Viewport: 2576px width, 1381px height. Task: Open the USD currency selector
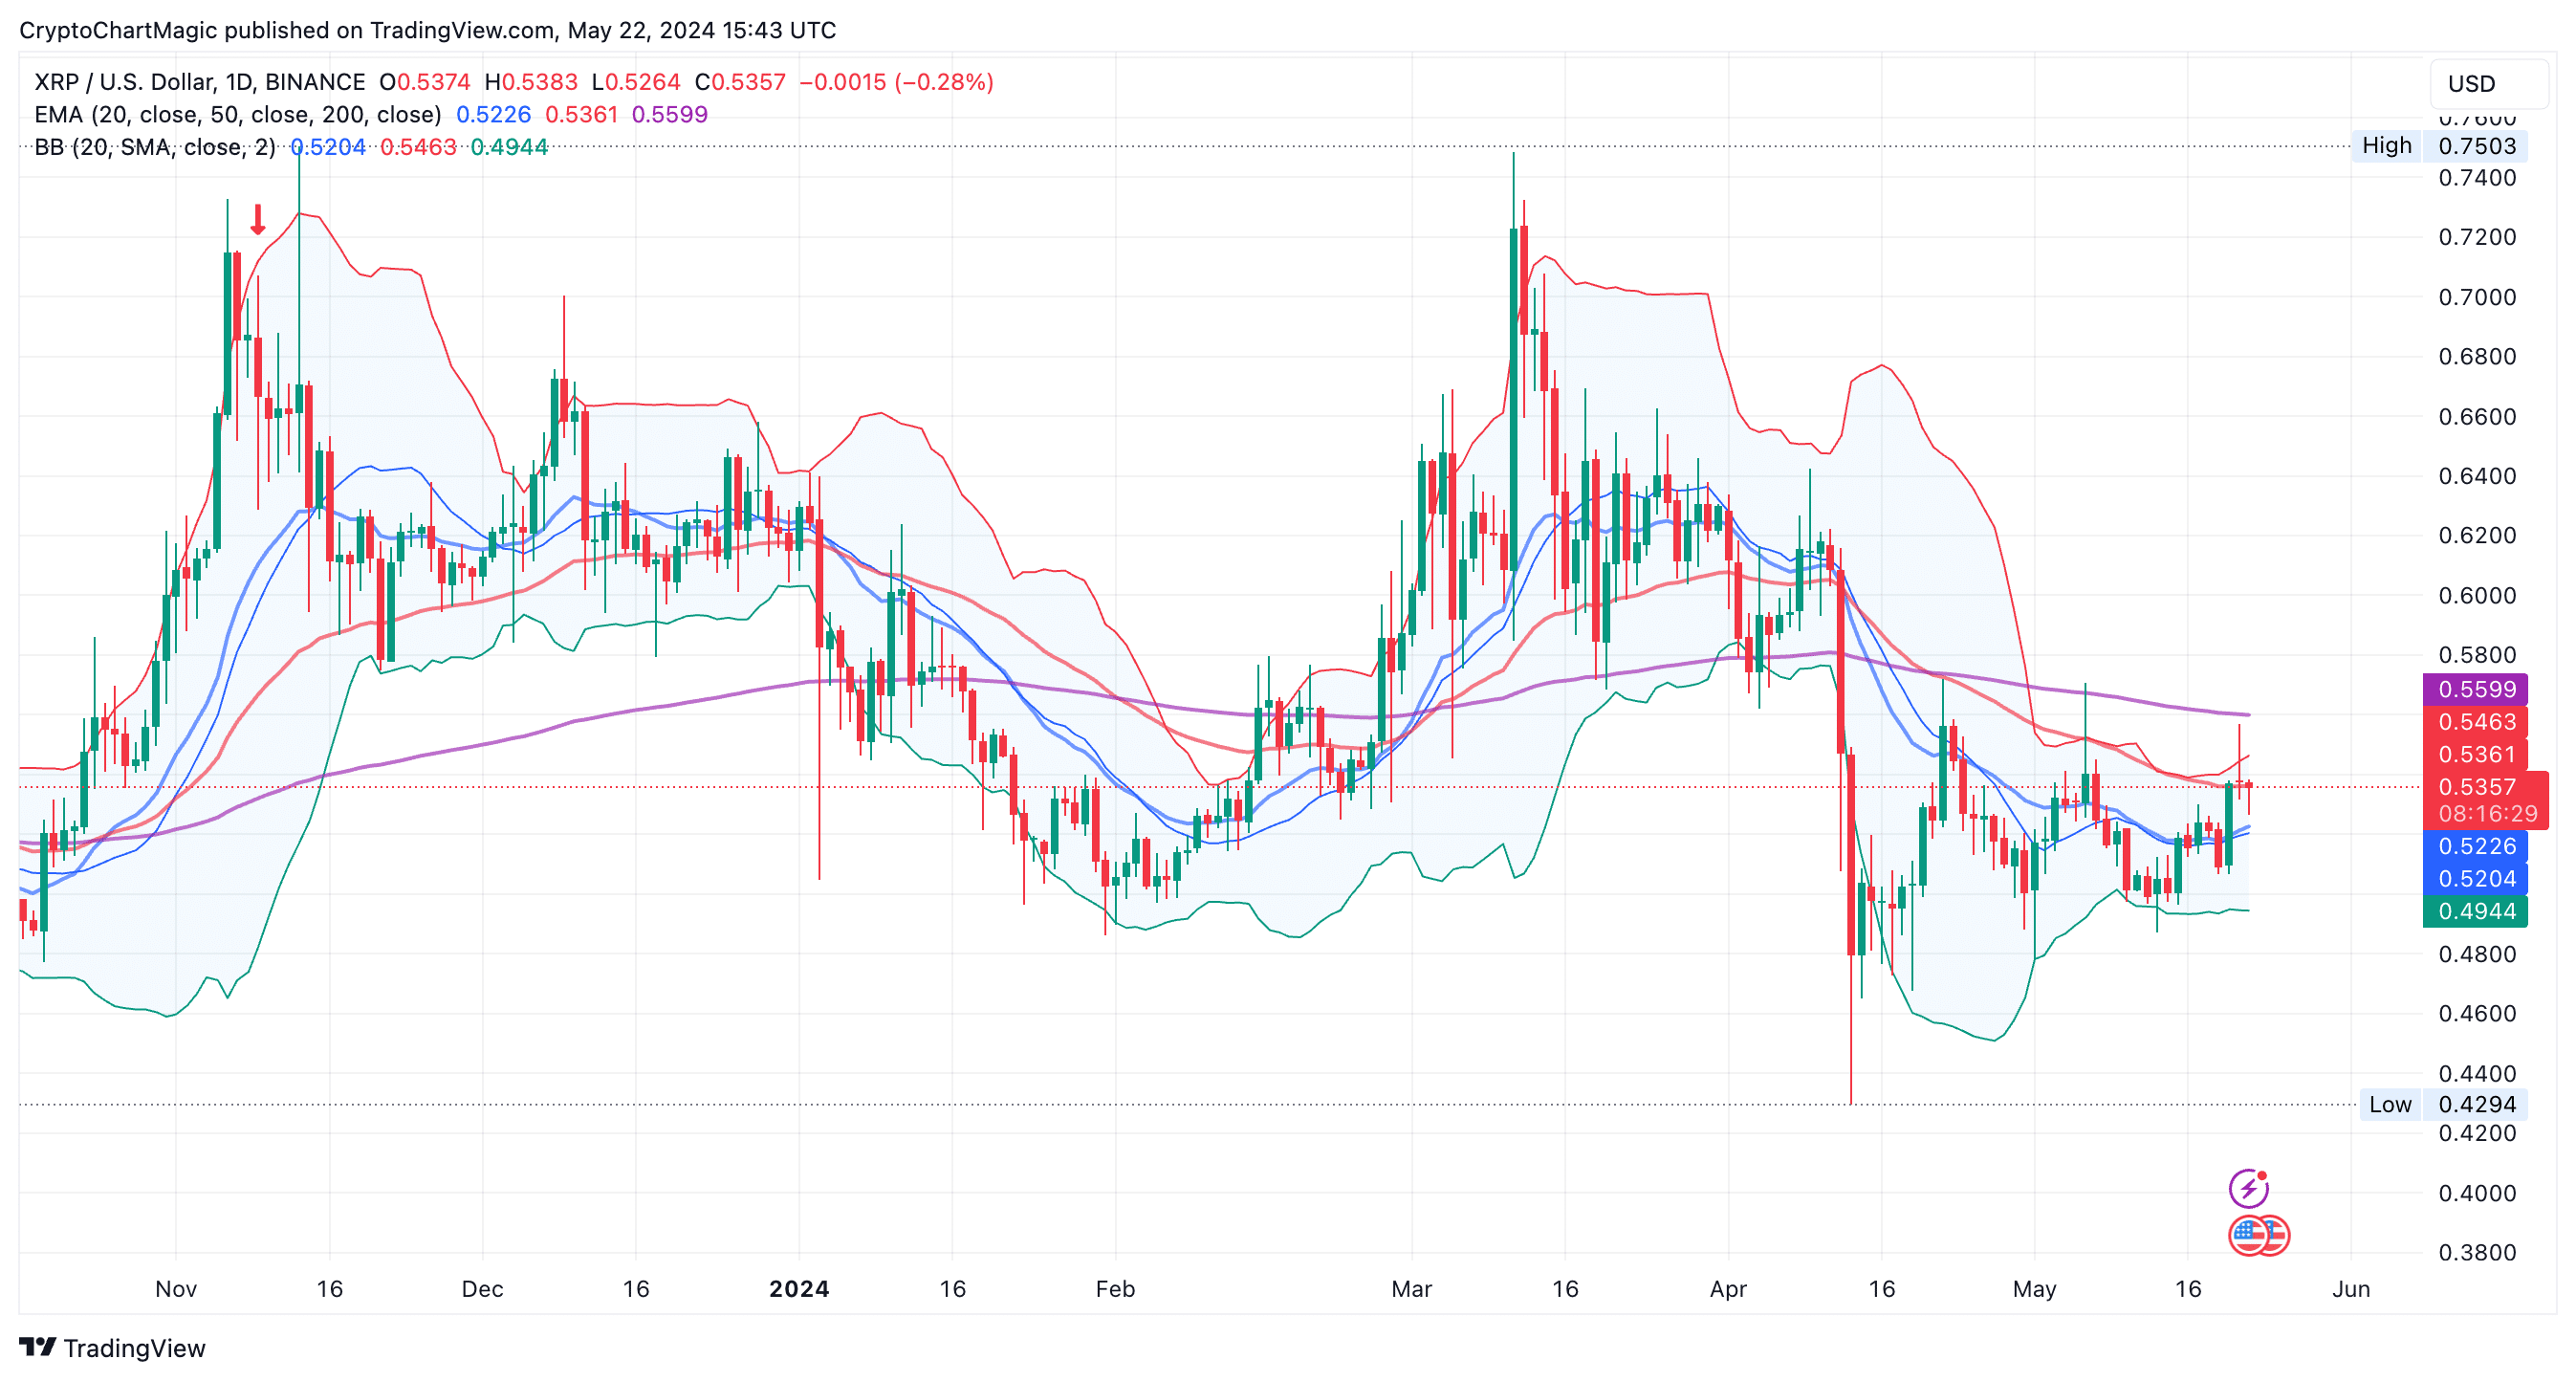2488,83
